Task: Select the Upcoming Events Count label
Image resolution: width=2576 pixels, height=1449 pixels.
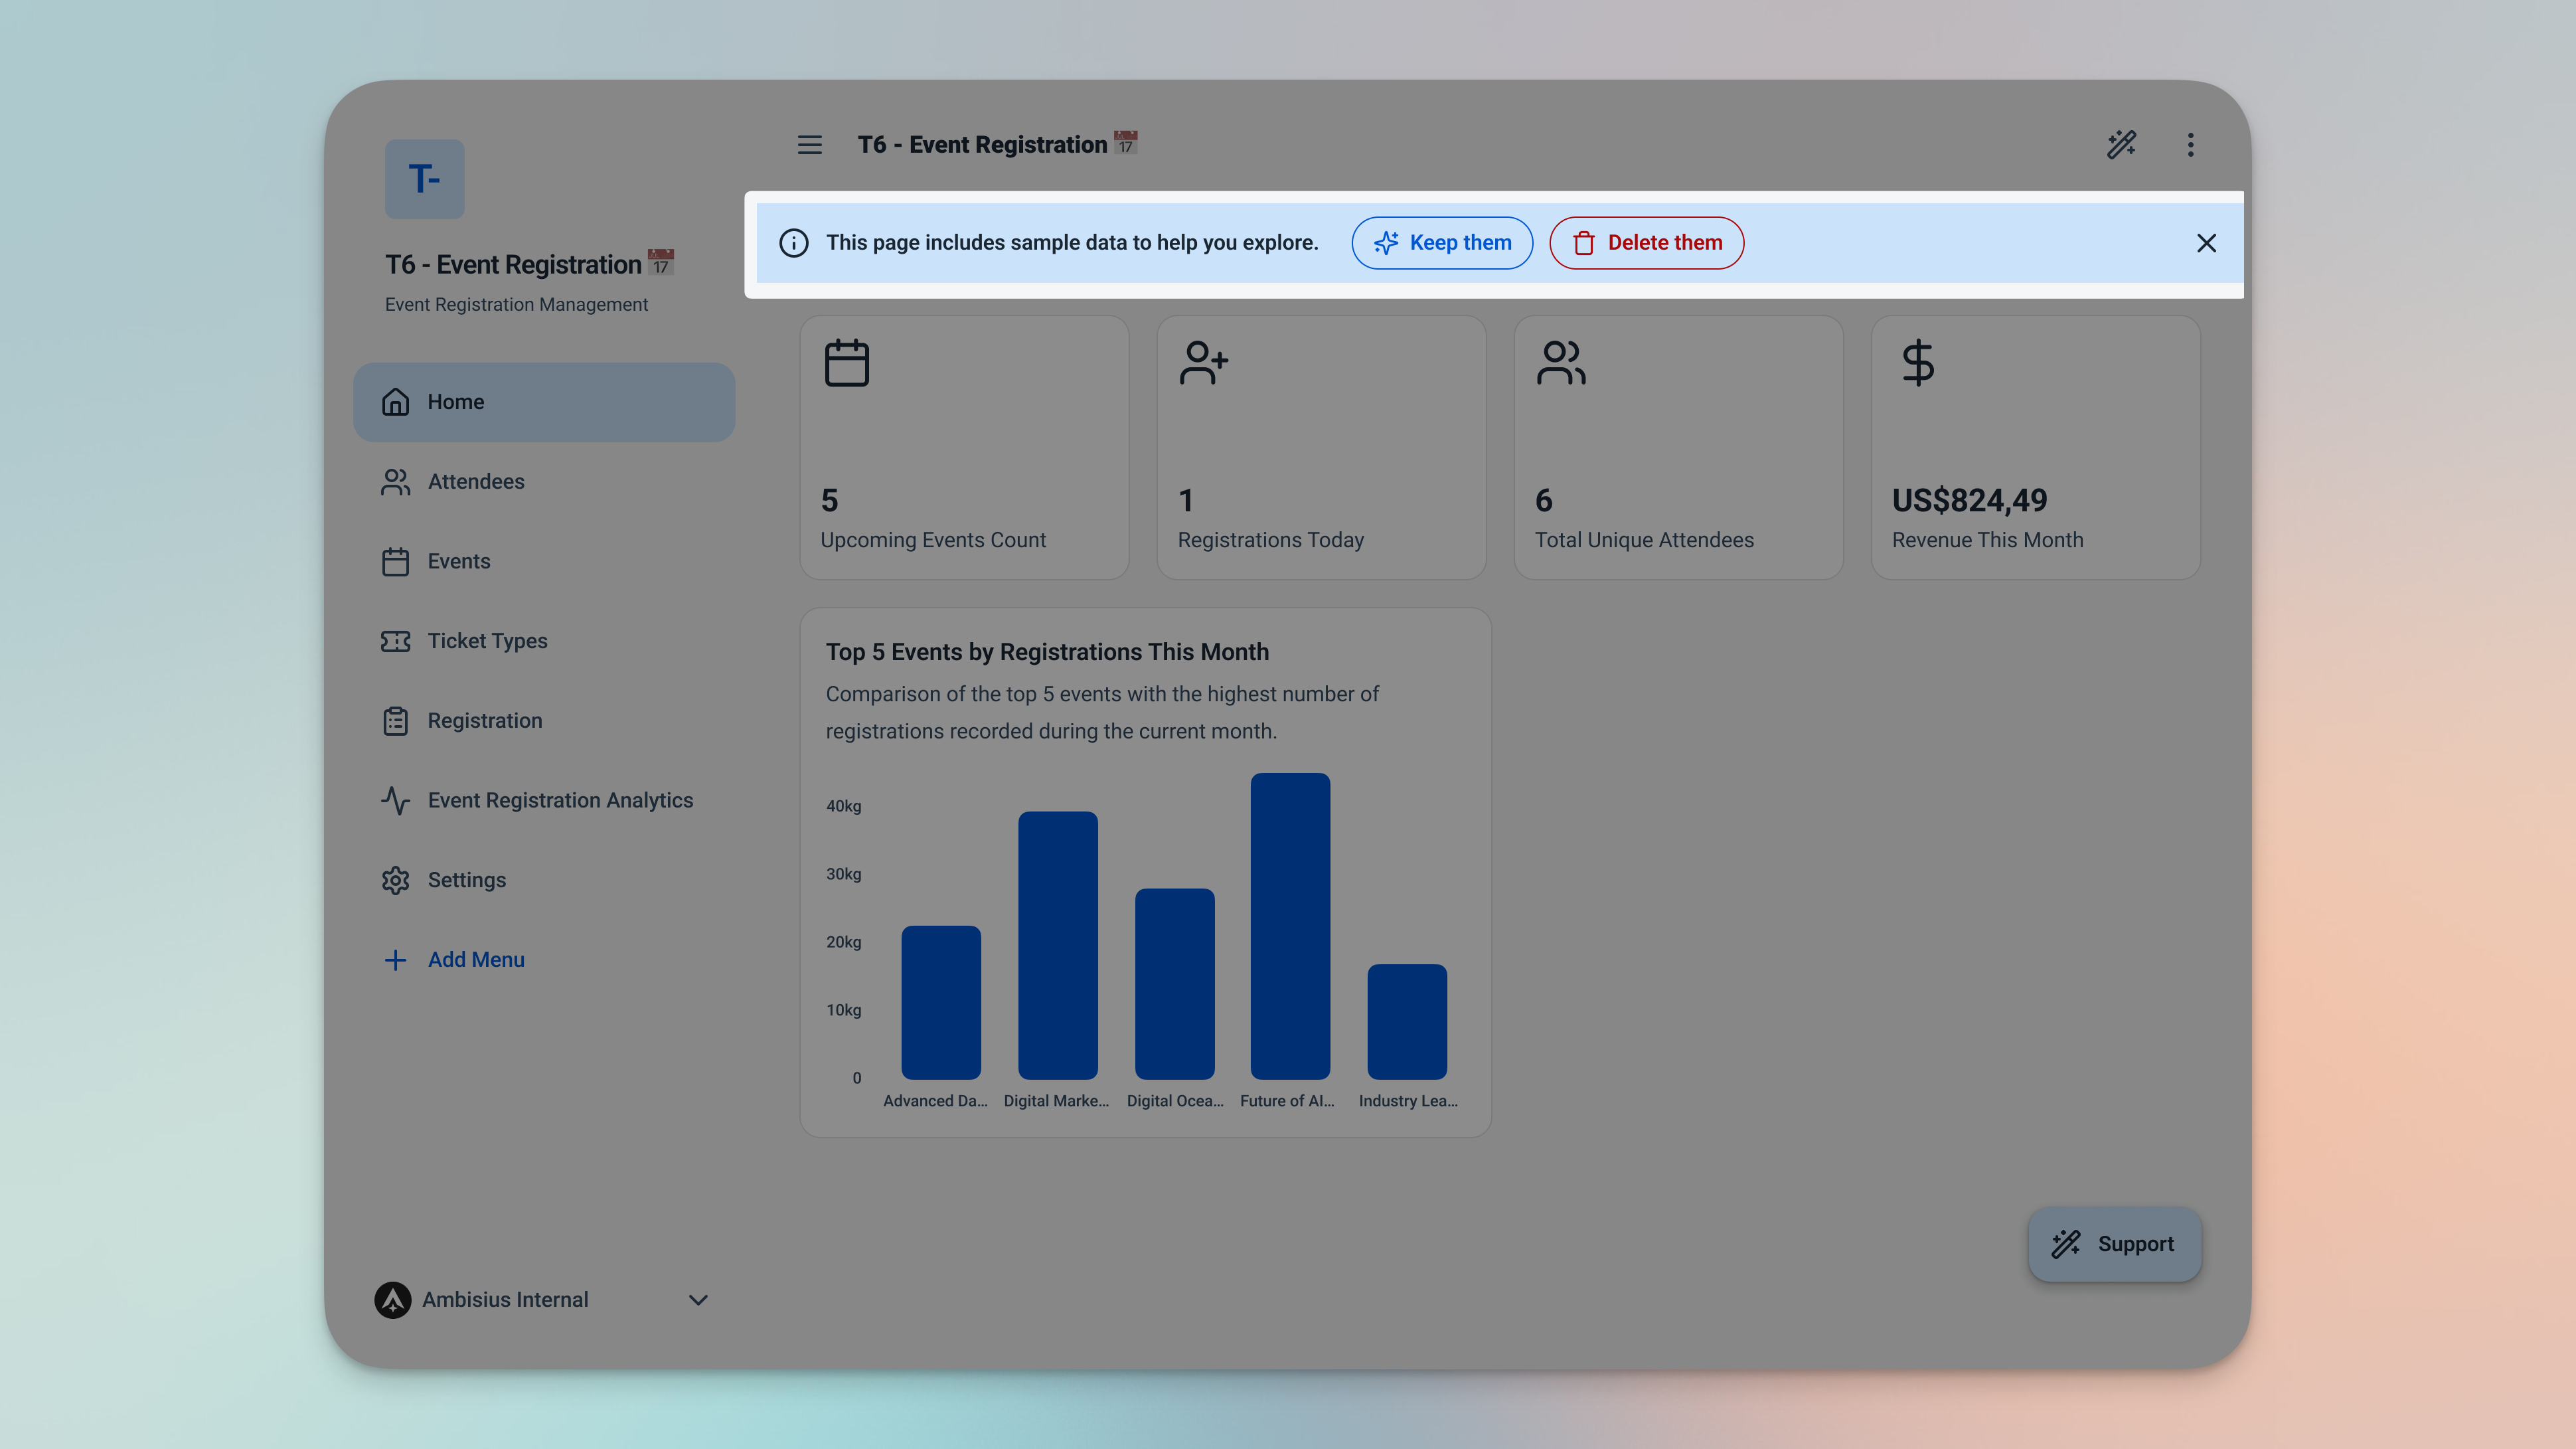Action: (x=933, y=540)
